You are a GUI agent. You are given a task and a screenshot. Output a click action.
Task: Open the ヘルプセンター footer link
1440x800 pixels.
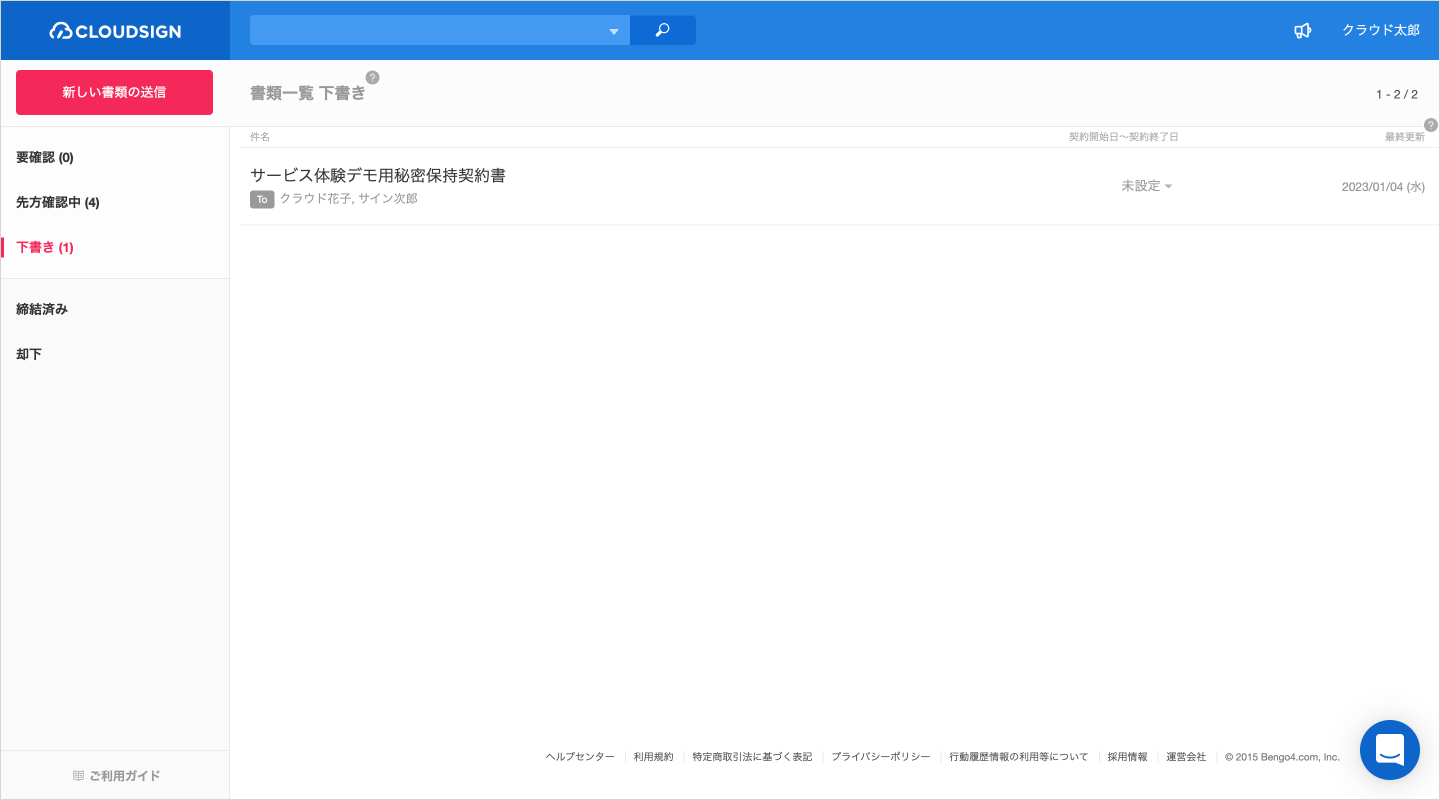(580, 757)
